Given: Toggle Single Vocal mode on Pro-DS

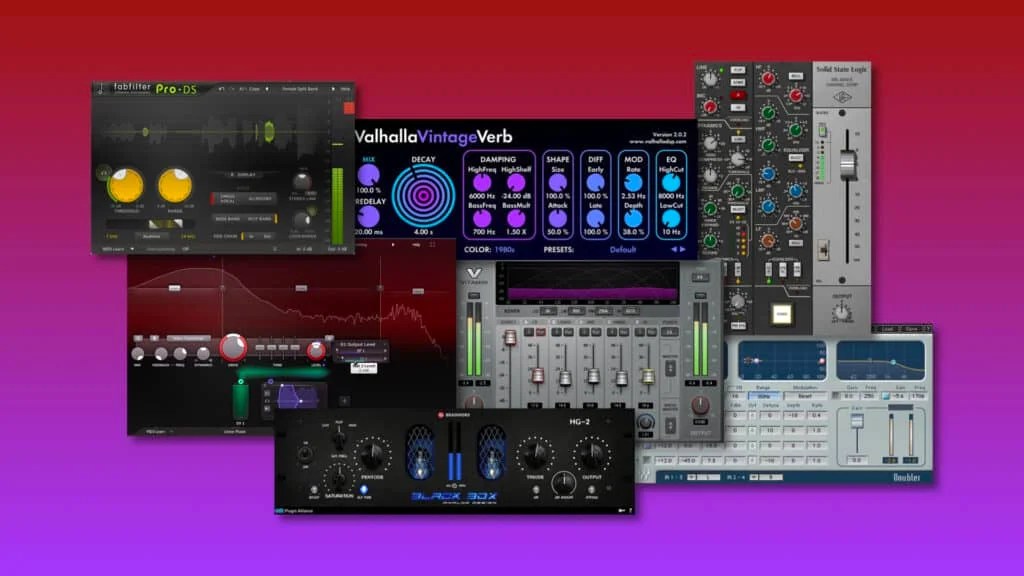Looking at the screenshot, I should pos(227,197).
